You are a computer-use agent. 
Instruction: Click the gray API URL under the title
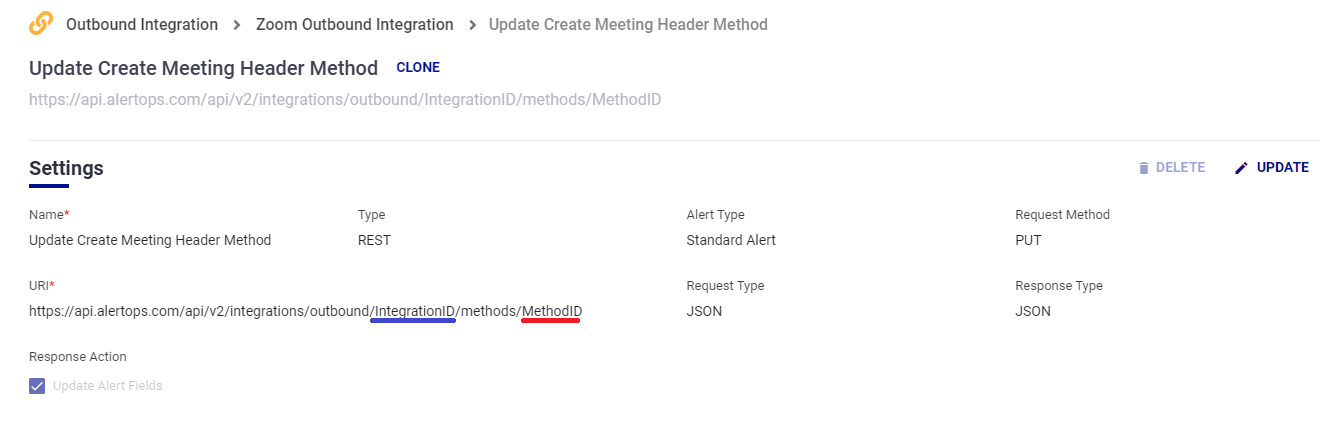(x=345, y=100)
